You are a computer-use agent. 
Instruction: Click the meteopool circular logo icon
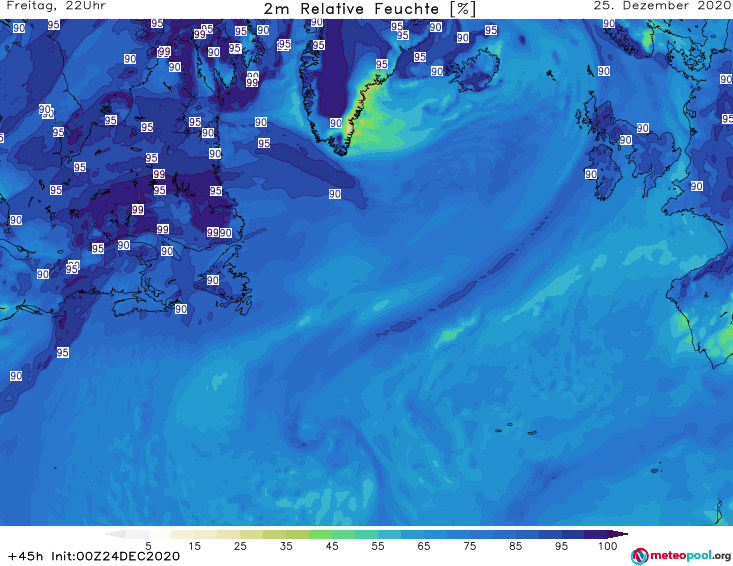639,556
